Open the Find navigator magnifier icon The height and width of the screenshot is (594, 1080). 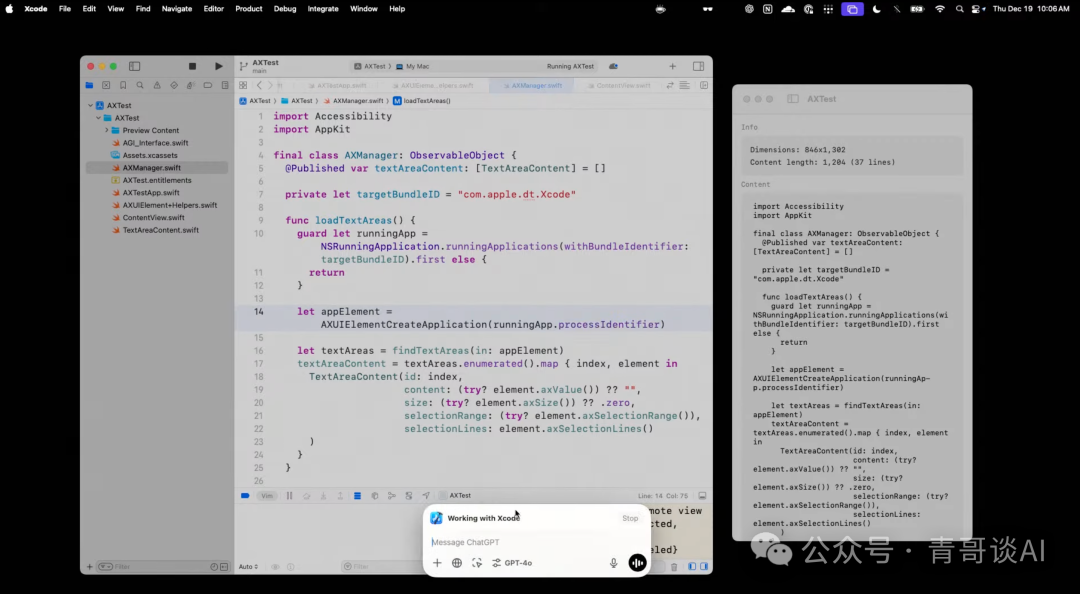click(x=138, y=86)
